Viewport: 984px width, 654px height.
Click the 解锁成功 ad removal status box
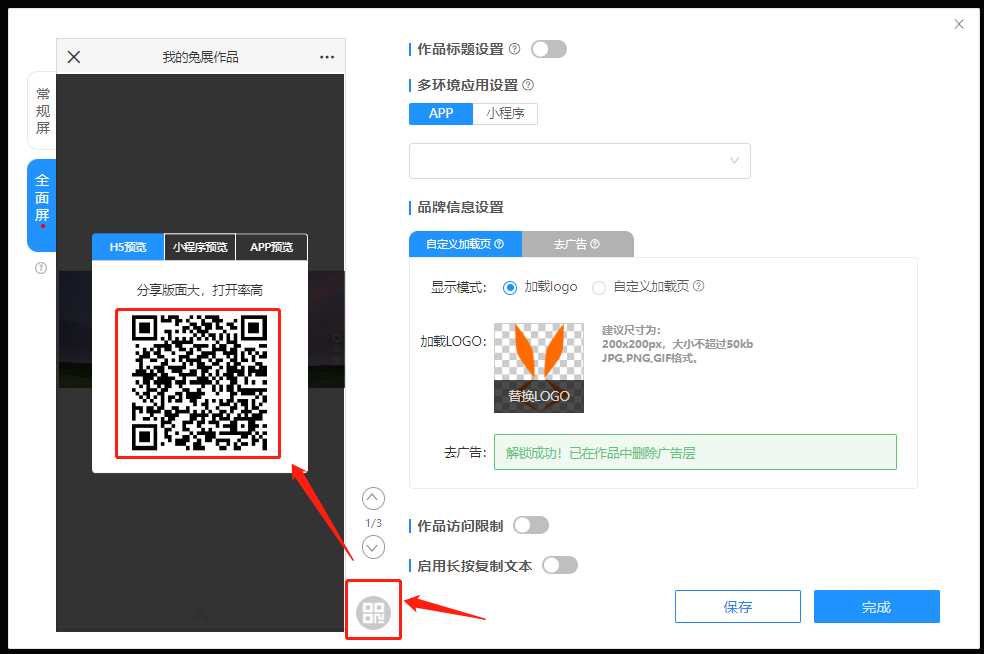[695, 452]
